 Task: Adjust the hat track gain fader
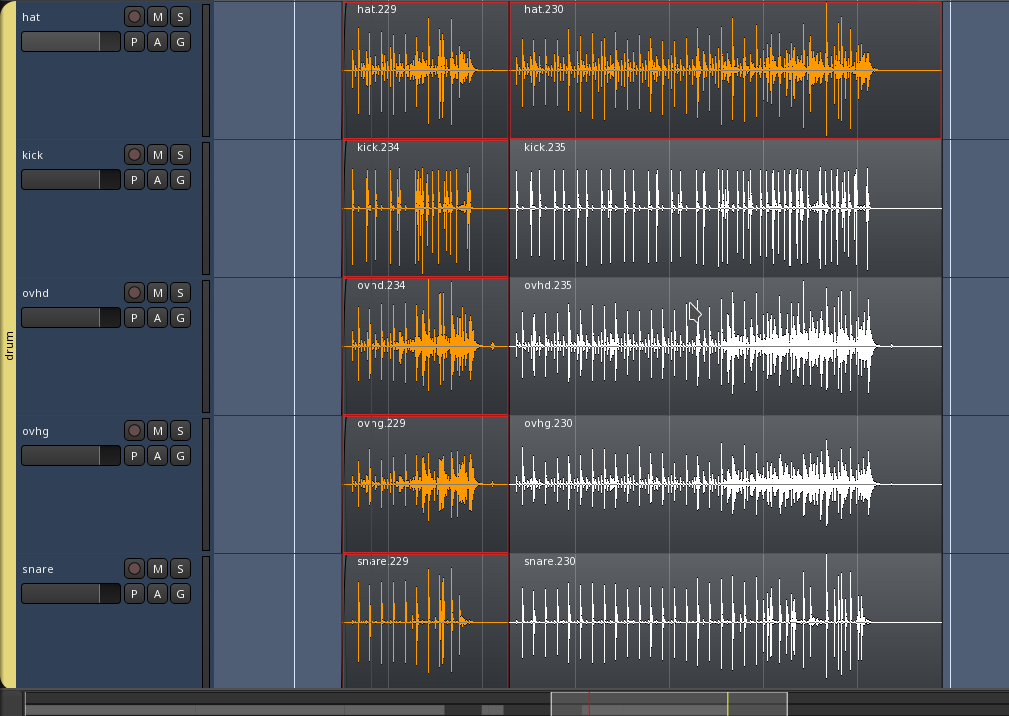click(70, 42)
